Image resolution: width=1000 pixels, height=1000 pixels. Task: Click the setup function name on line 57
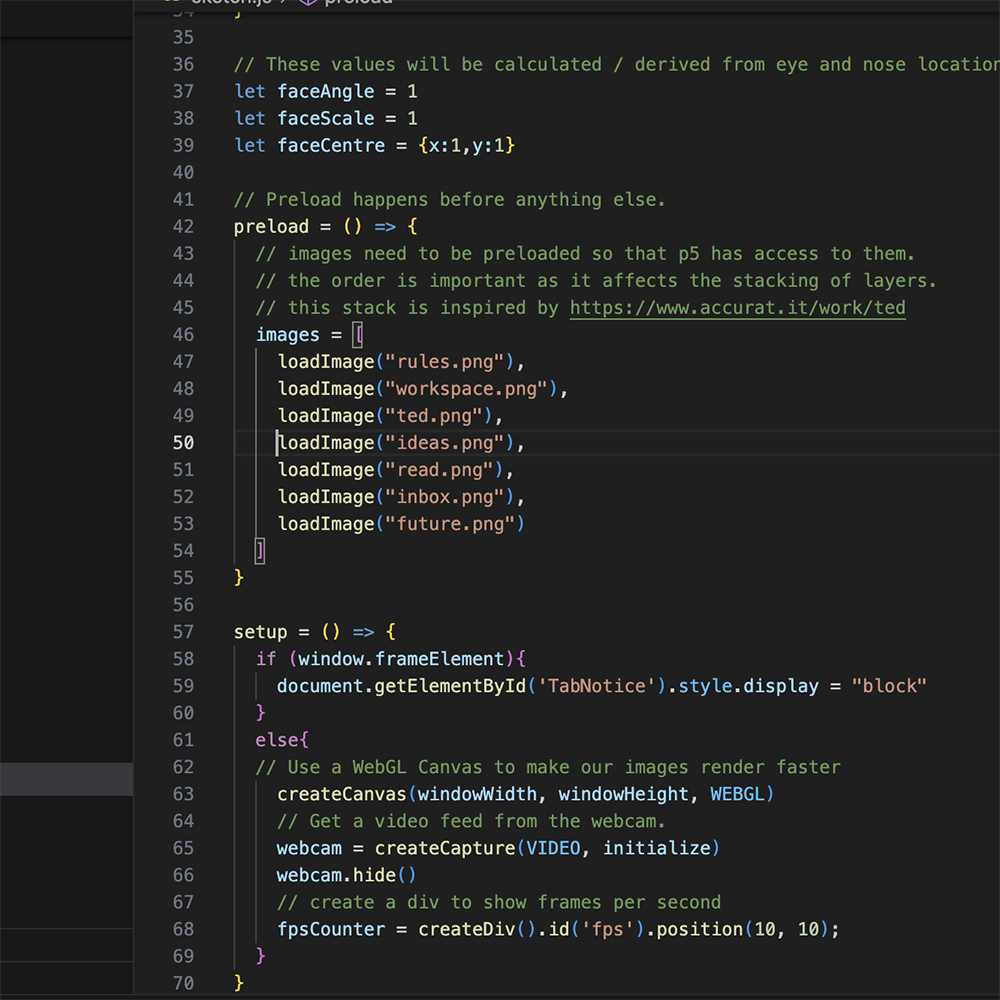[x=260, y=631]
